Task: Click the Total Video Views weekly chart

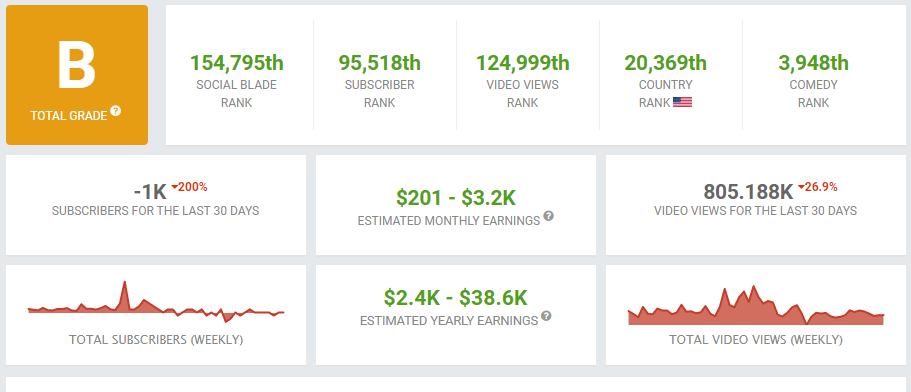Action: tap(756, 305)
